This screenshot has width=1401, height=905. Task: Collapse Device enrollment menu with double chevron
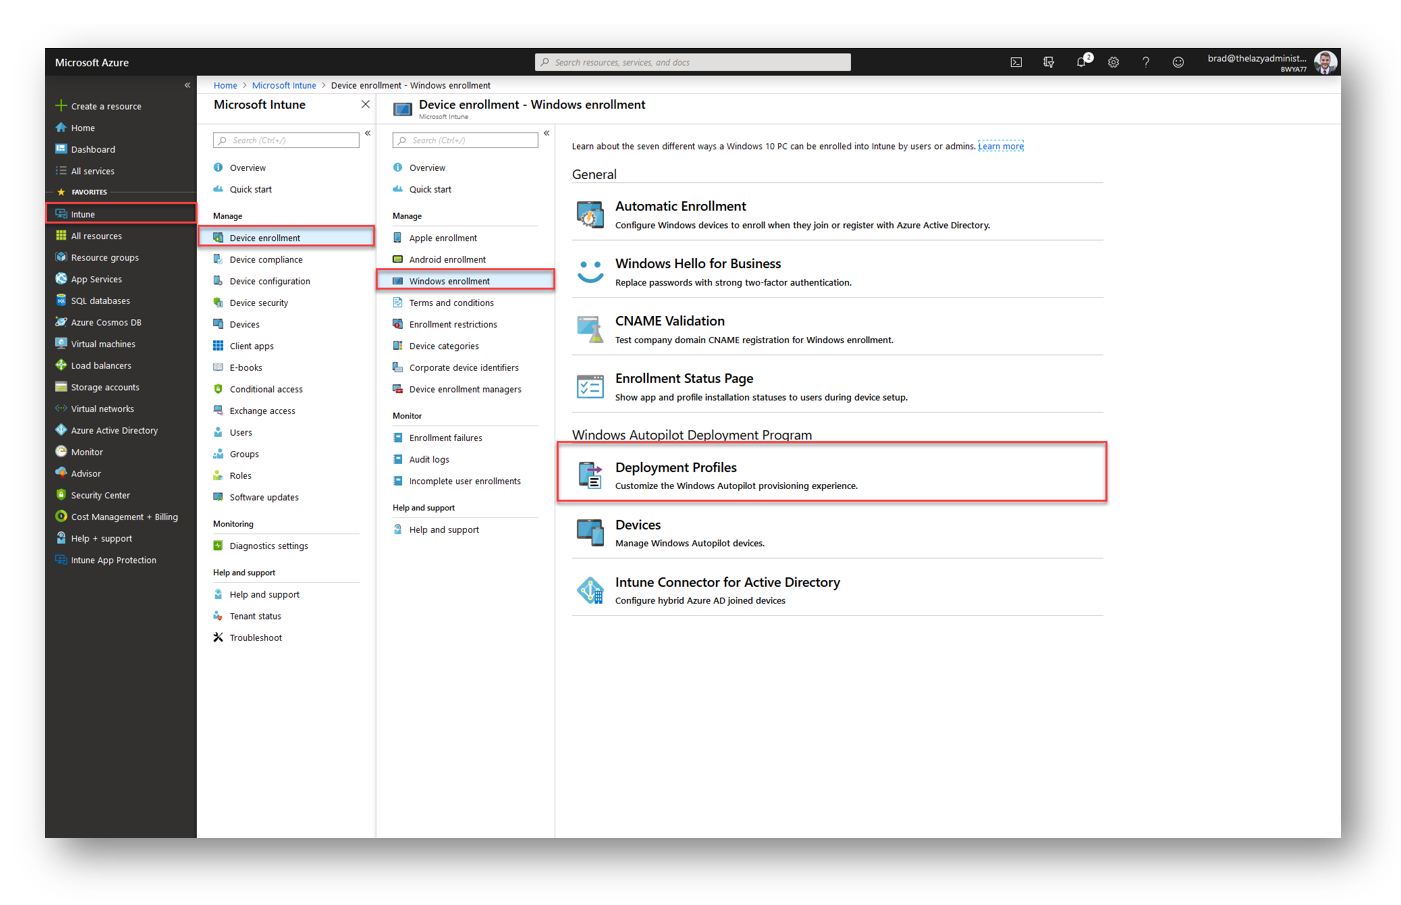pos(547,133)
